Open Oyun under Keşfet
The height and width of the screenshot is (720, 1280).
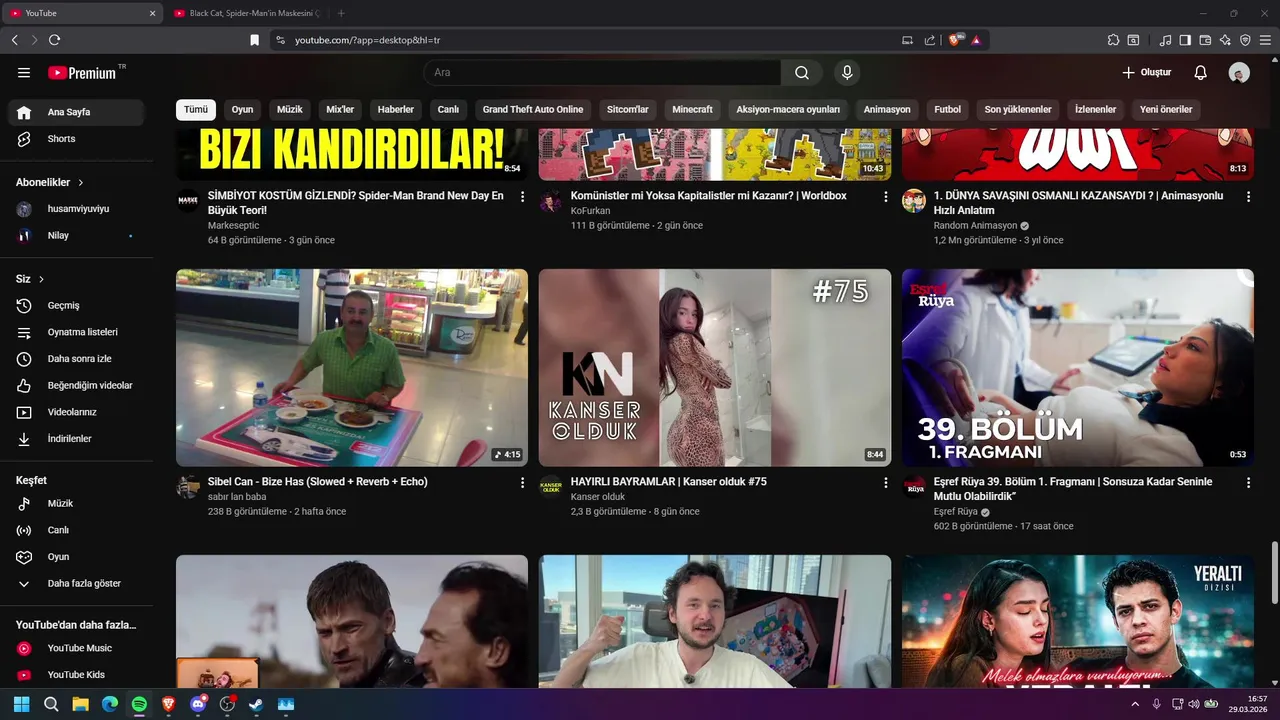[76, 557]
